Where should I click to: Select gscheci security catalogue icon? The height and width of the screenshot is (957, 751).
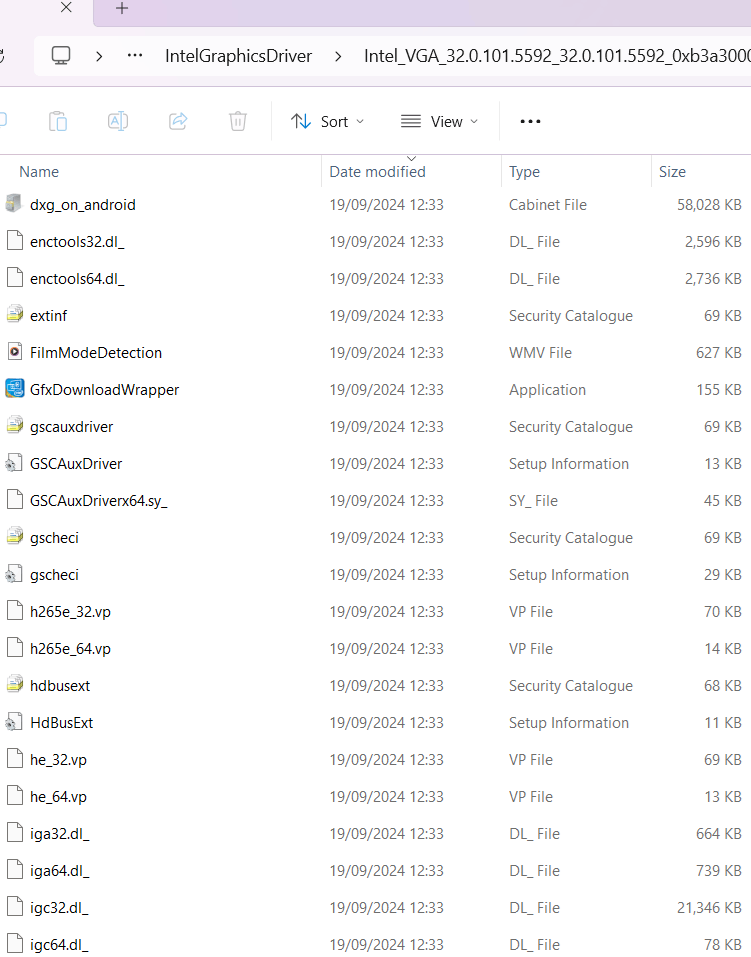pos(15,538)
